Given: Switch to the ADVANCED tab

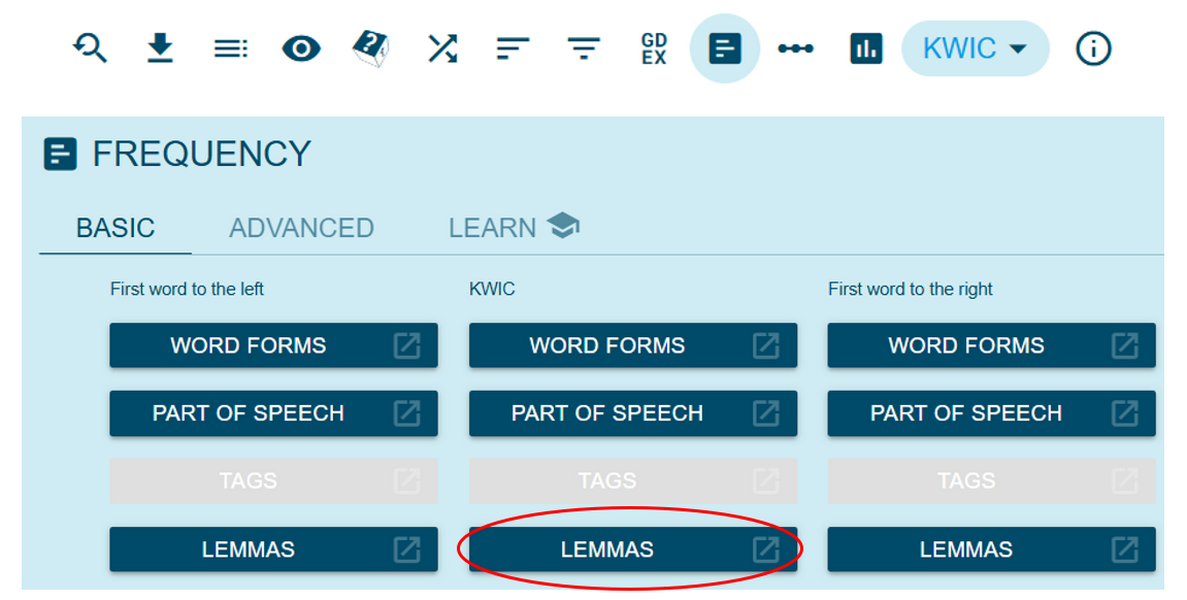Looking at the screenshot, I should (301, 228).
